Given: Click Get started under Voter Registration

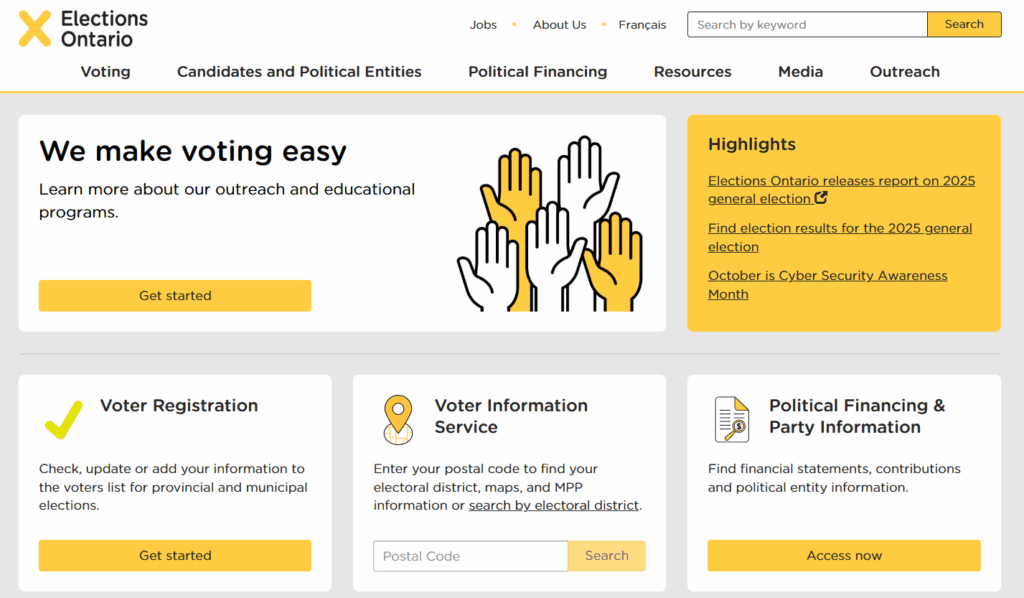Looking at the screenshot, I should (175, 556).
